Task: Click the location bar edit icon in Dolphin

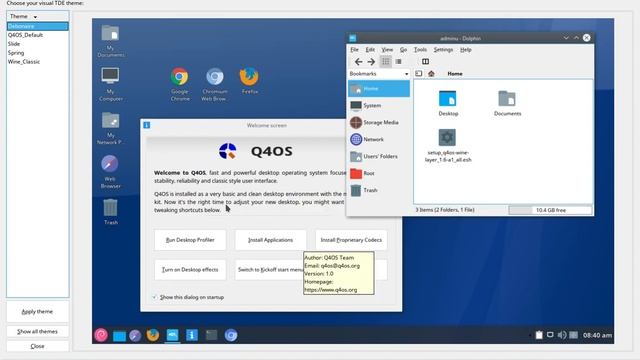Action: pyautogui.click(x=418, y=73)
